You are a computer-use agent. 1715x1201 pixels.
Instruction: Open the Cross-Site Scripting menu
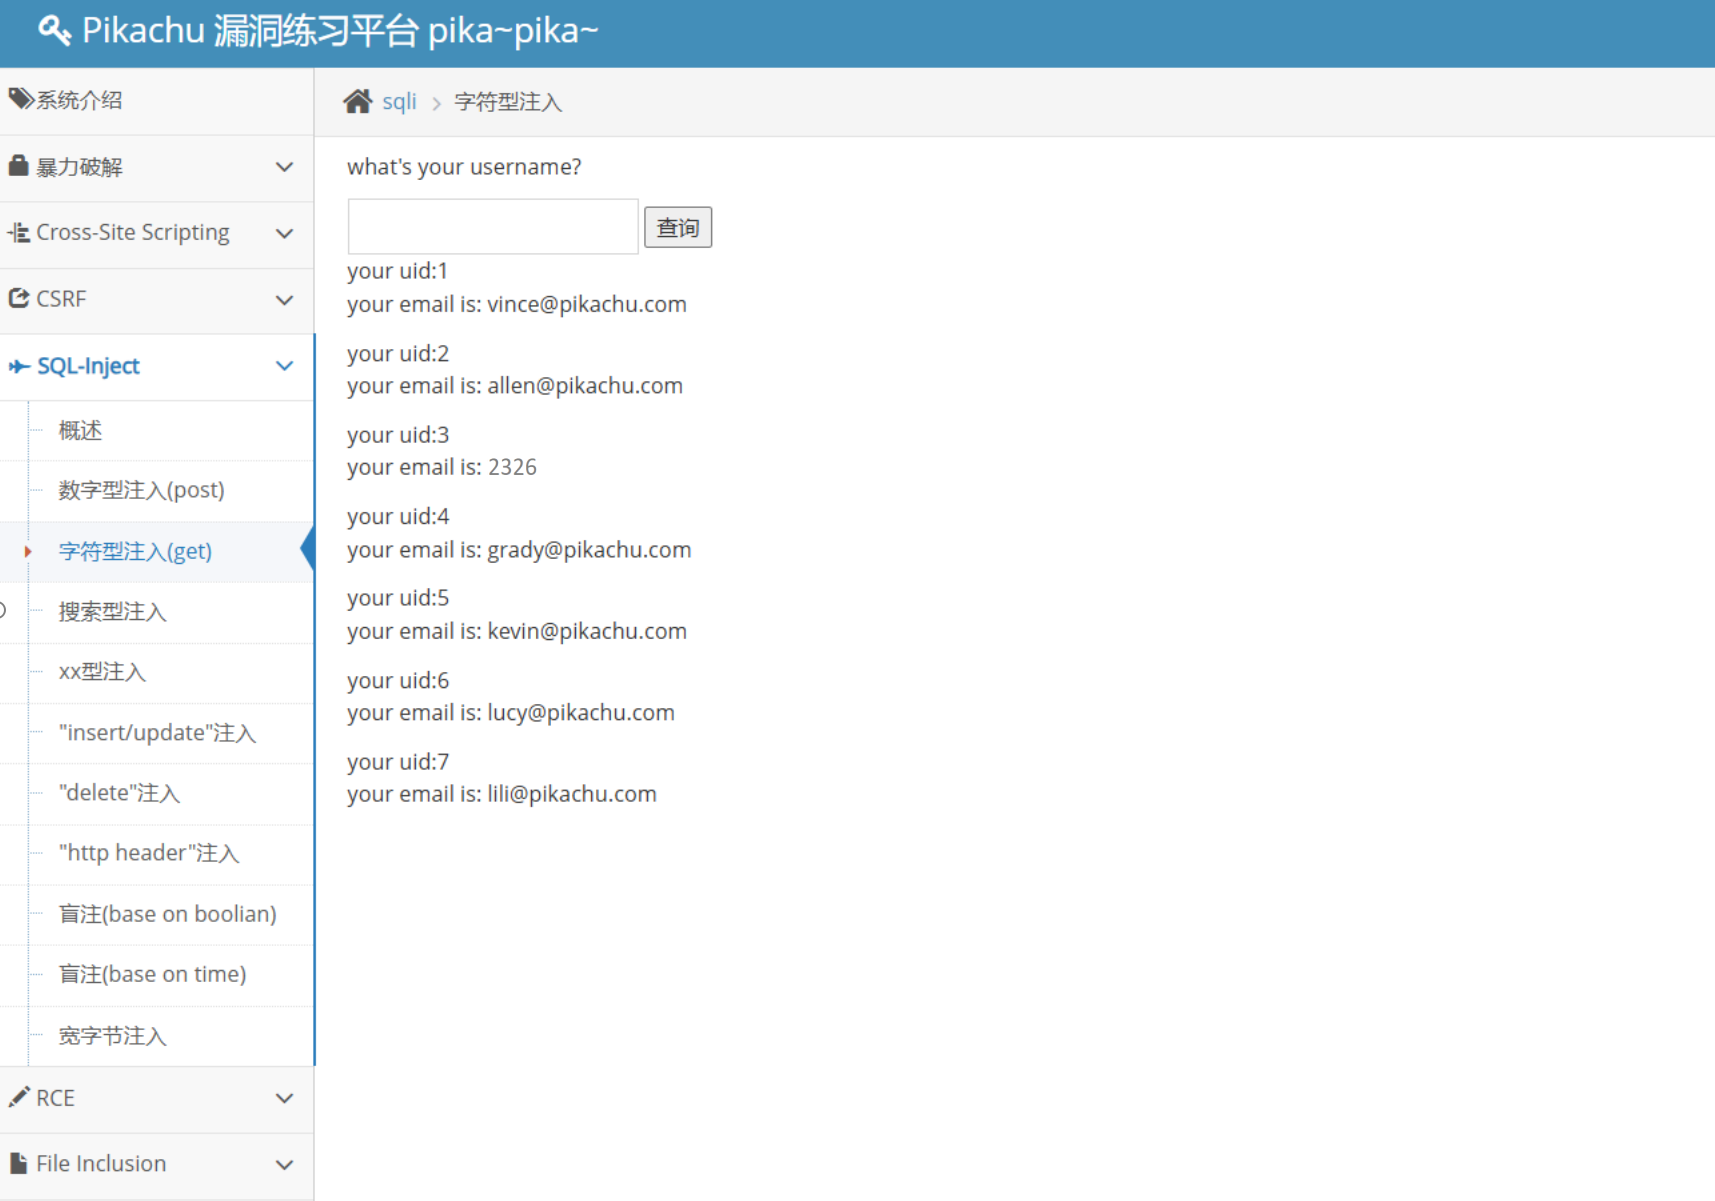pyautogui.click(x=157, y=234)
